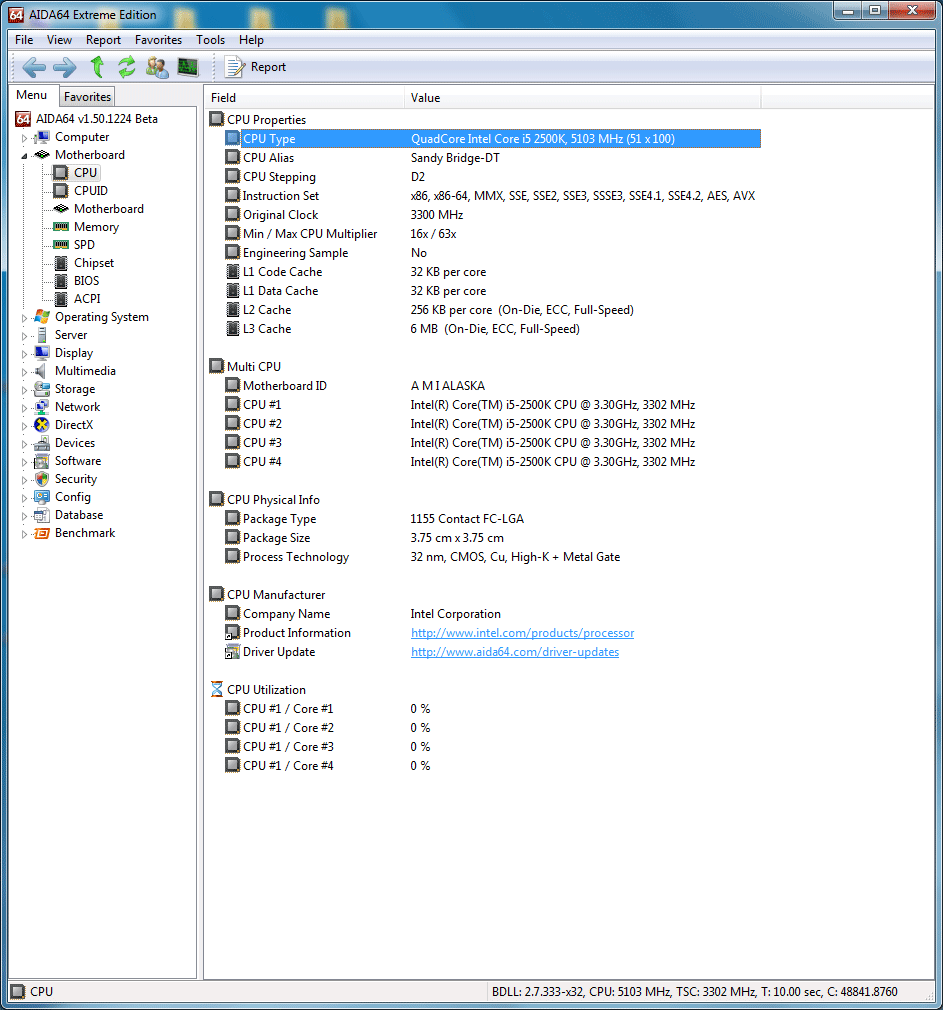Open the Intel products processor link
This screenshot has height=1010, width=943.
[x=522, y=633]
